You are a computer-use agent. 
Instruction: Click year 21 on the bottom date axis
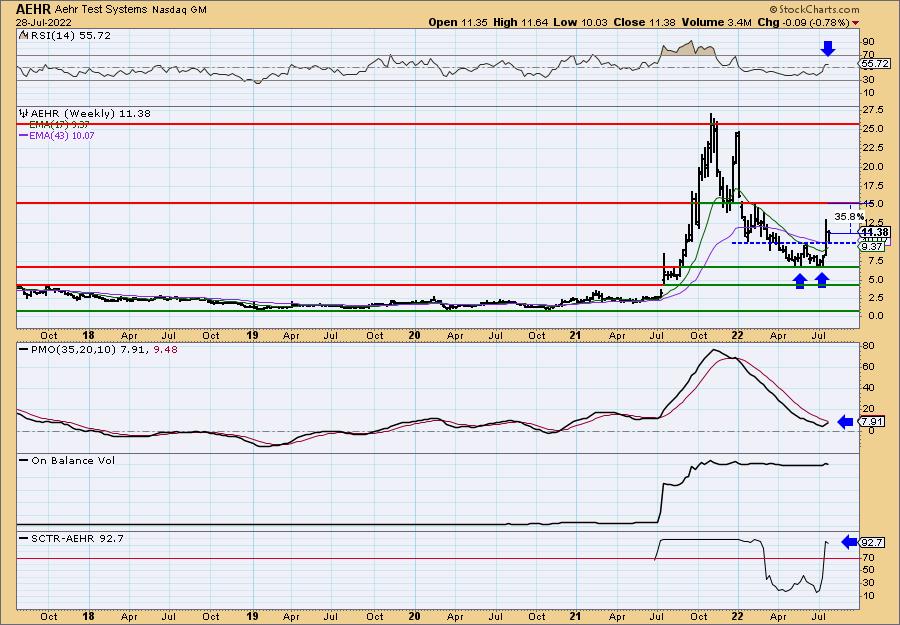576,616
